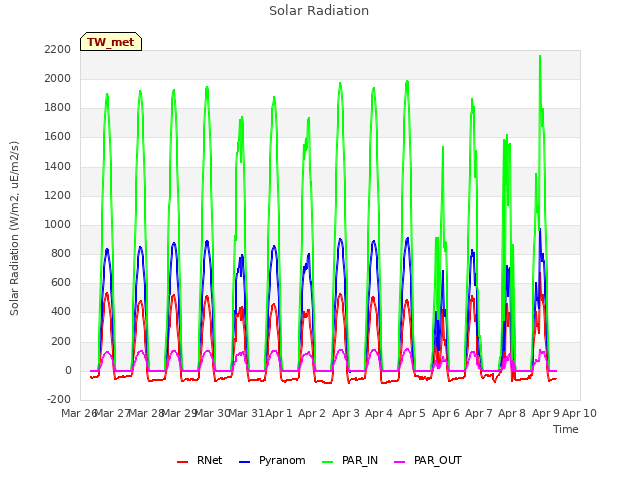This screenshot has width=640, height=480.
Task: Click the Time x-axis label
Action: pyautogui.click(x=566, y=429)
